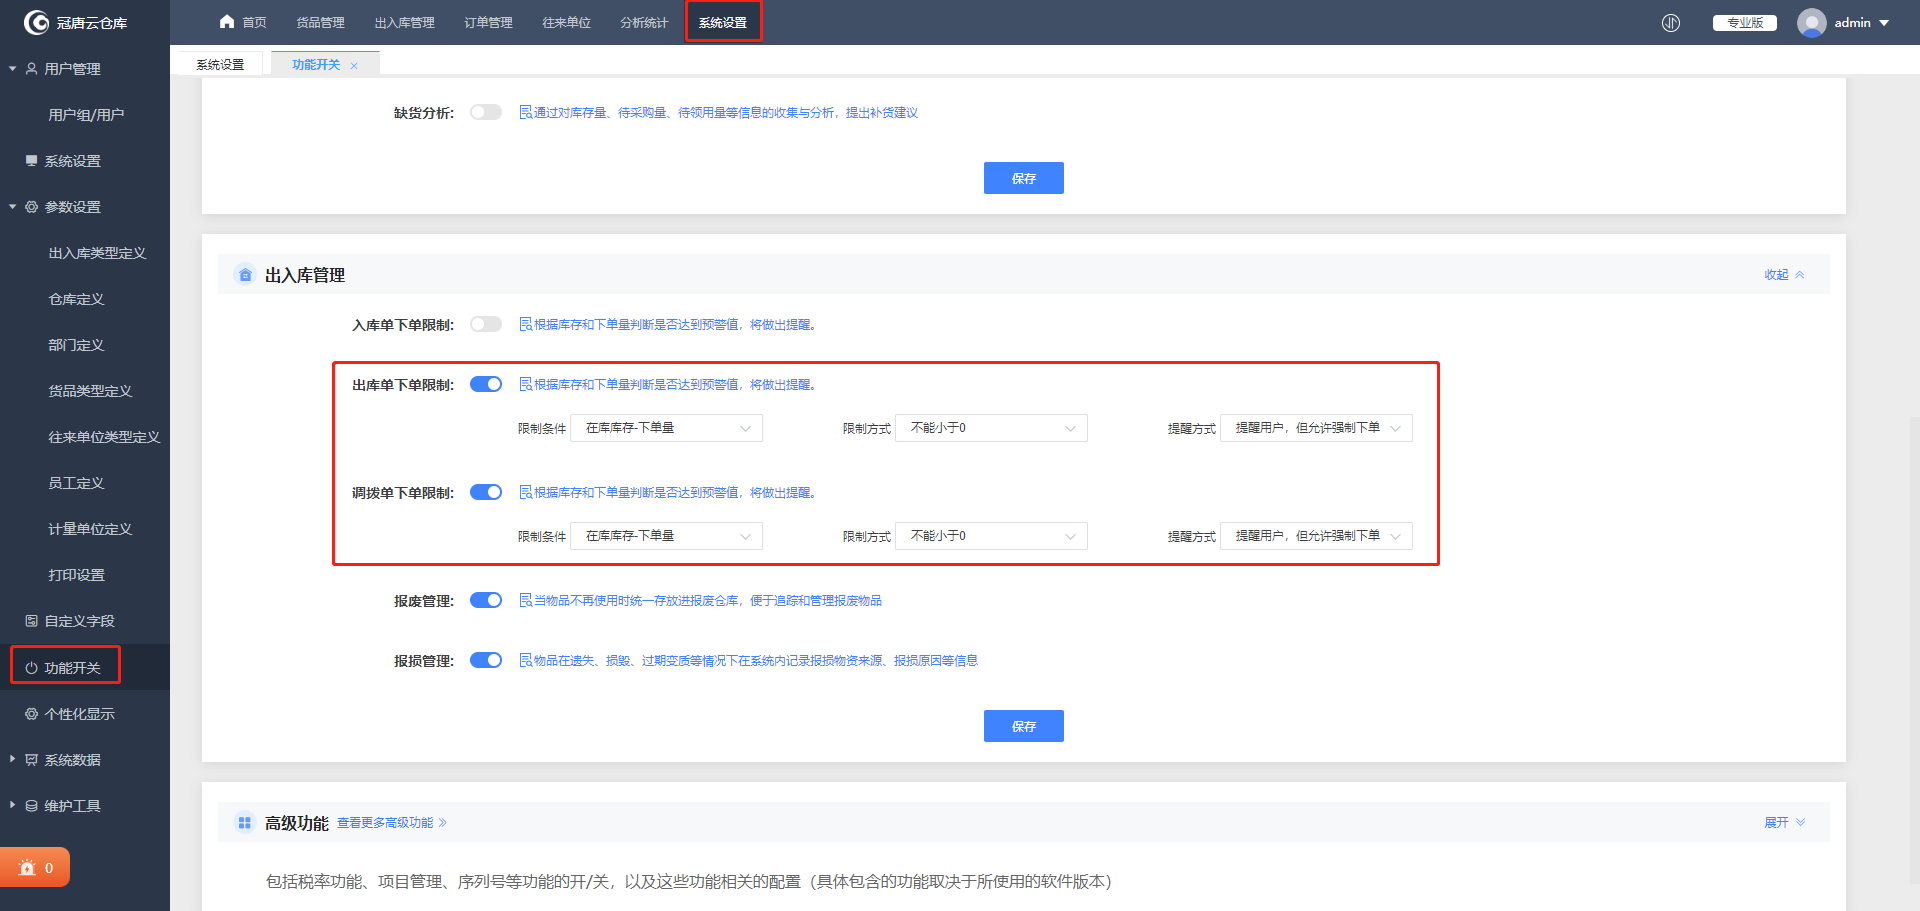
Task: Open 出库单 提醒方式 dropdown
Action: pos(1316,428)
